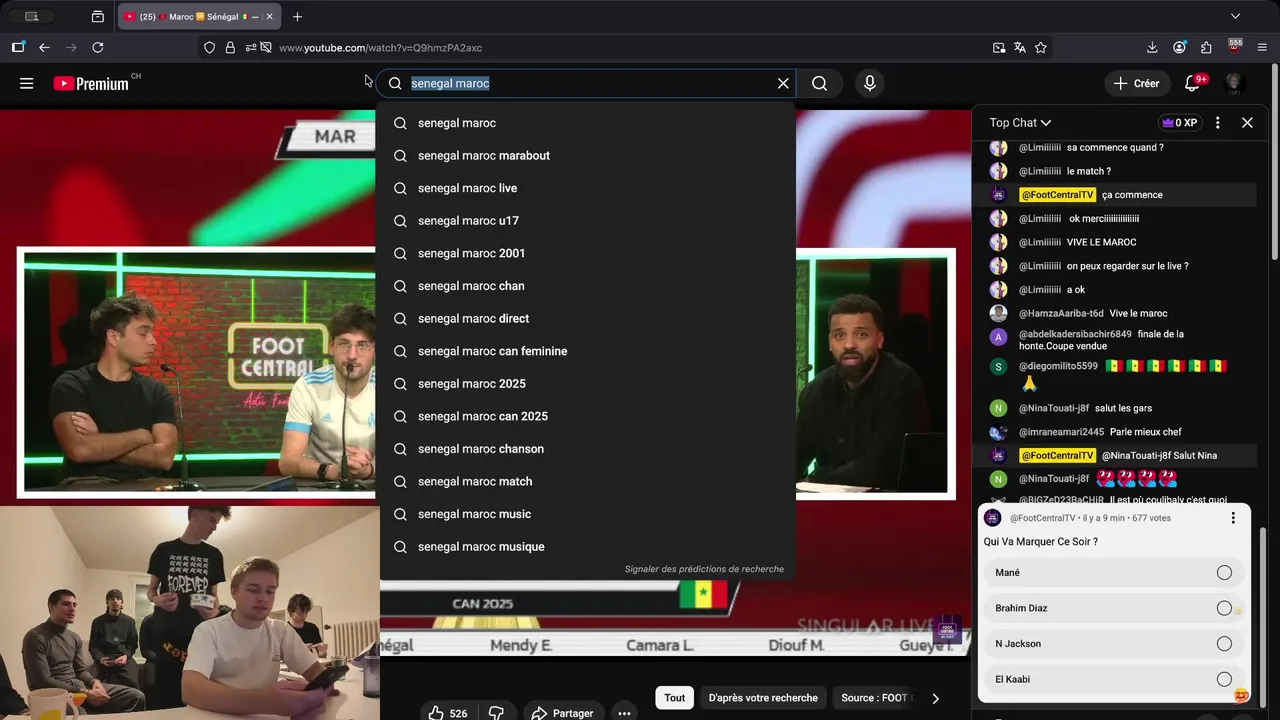Image resolution: width=1280 pixels, height=720 pixels.
Task: Start voice search with microphone icon
Action: pyautogui.click(x=870, y=84)
